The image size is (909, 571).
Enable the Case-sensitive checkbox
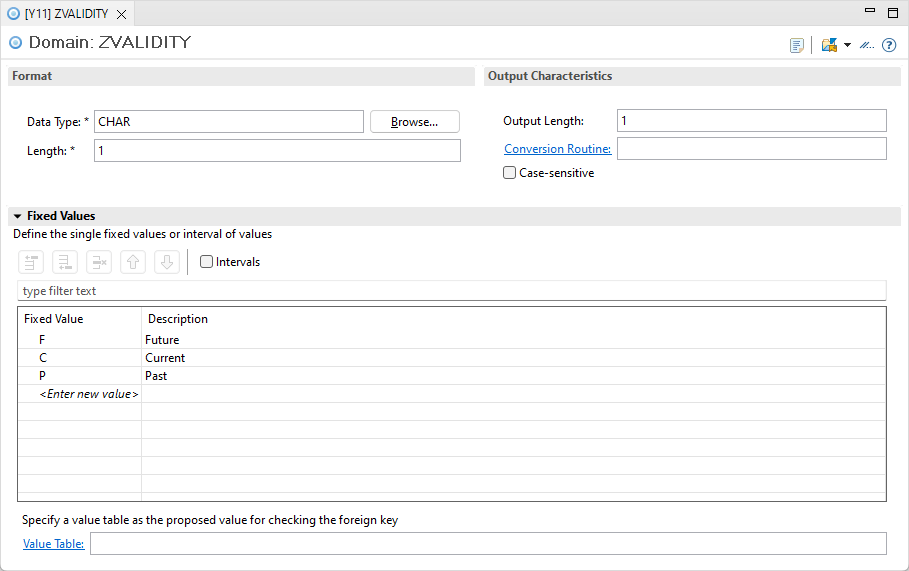click(510, 173)
